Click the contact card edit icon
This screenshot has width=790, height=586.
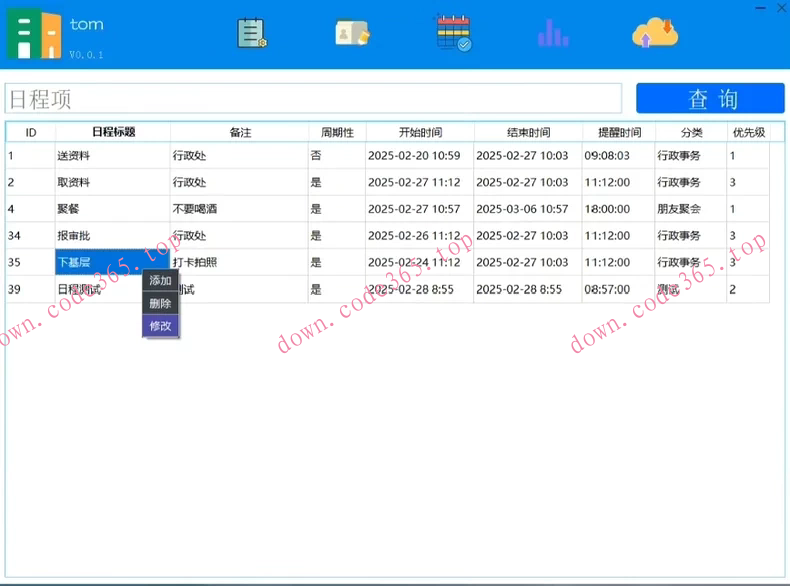point(352,33)
